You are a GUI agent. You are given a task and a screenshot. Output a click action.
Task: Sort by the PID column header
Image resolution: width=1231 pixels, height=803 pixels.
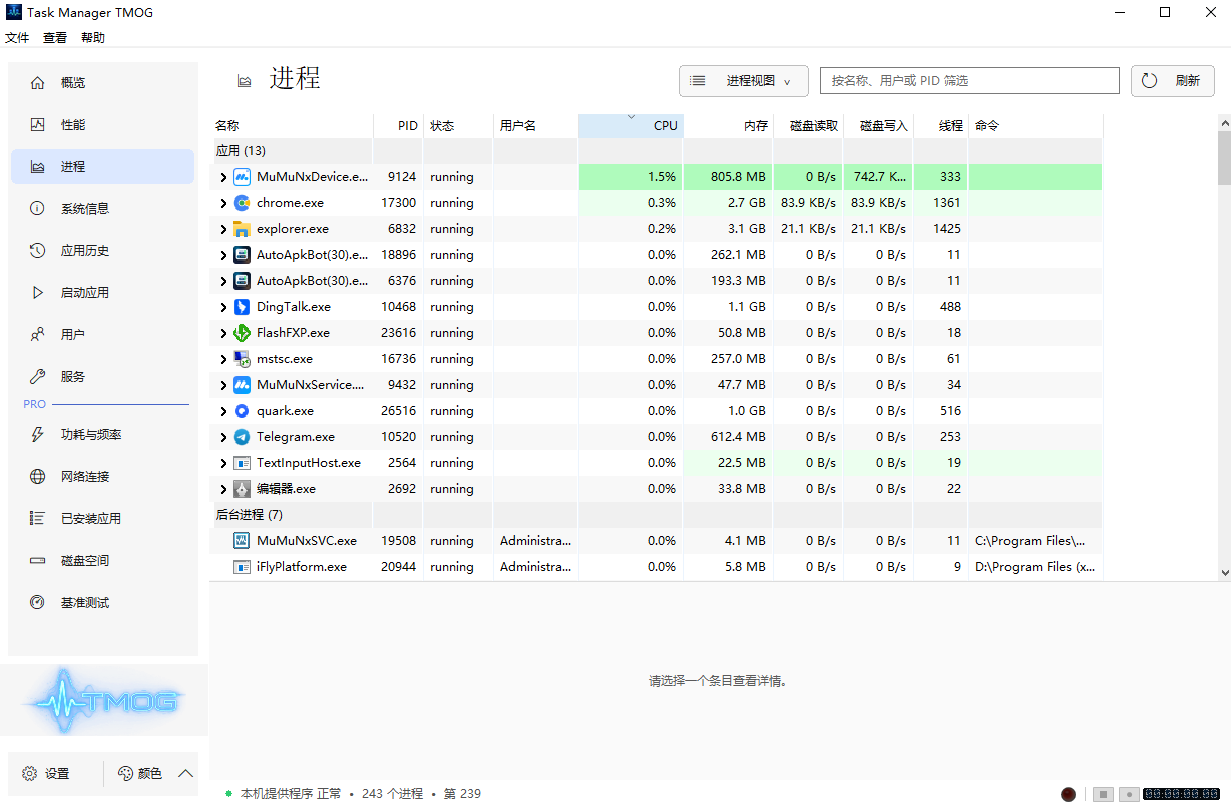[x=398, y=126]
